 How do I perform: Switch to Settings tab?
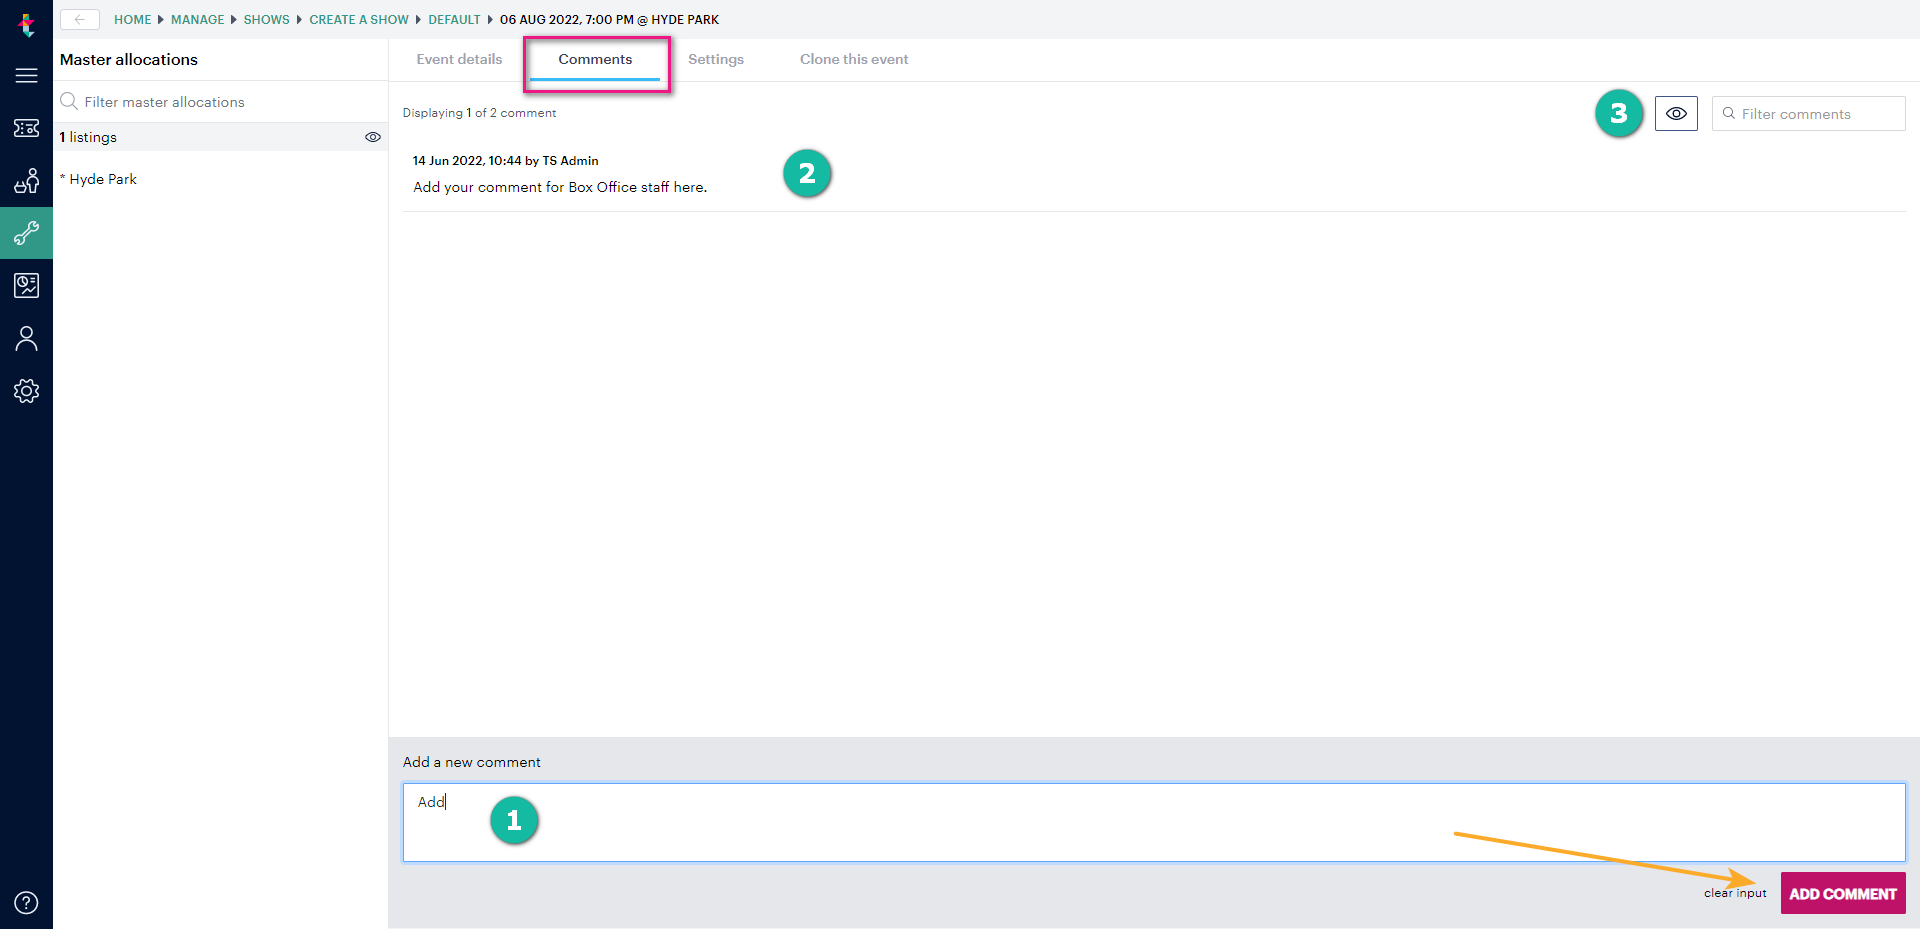(716, 59)
